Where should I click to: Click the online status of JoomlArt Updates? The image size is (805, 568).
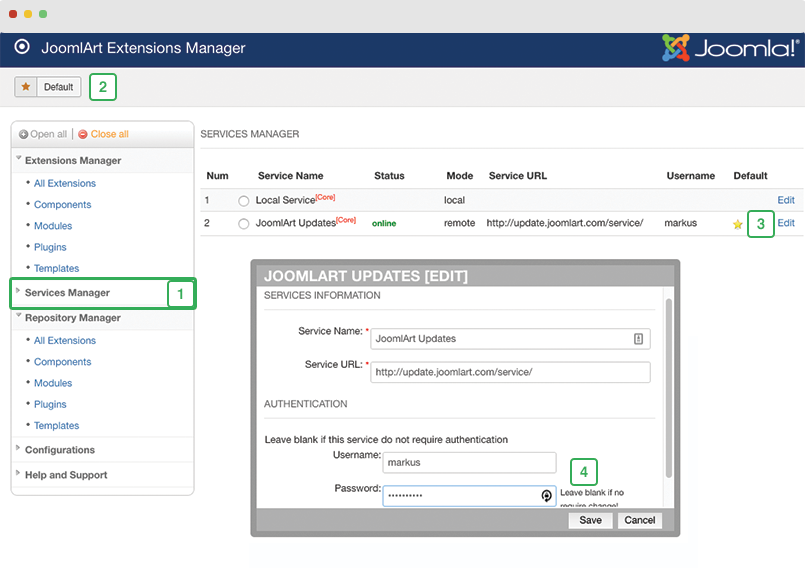tap(384, 223)
